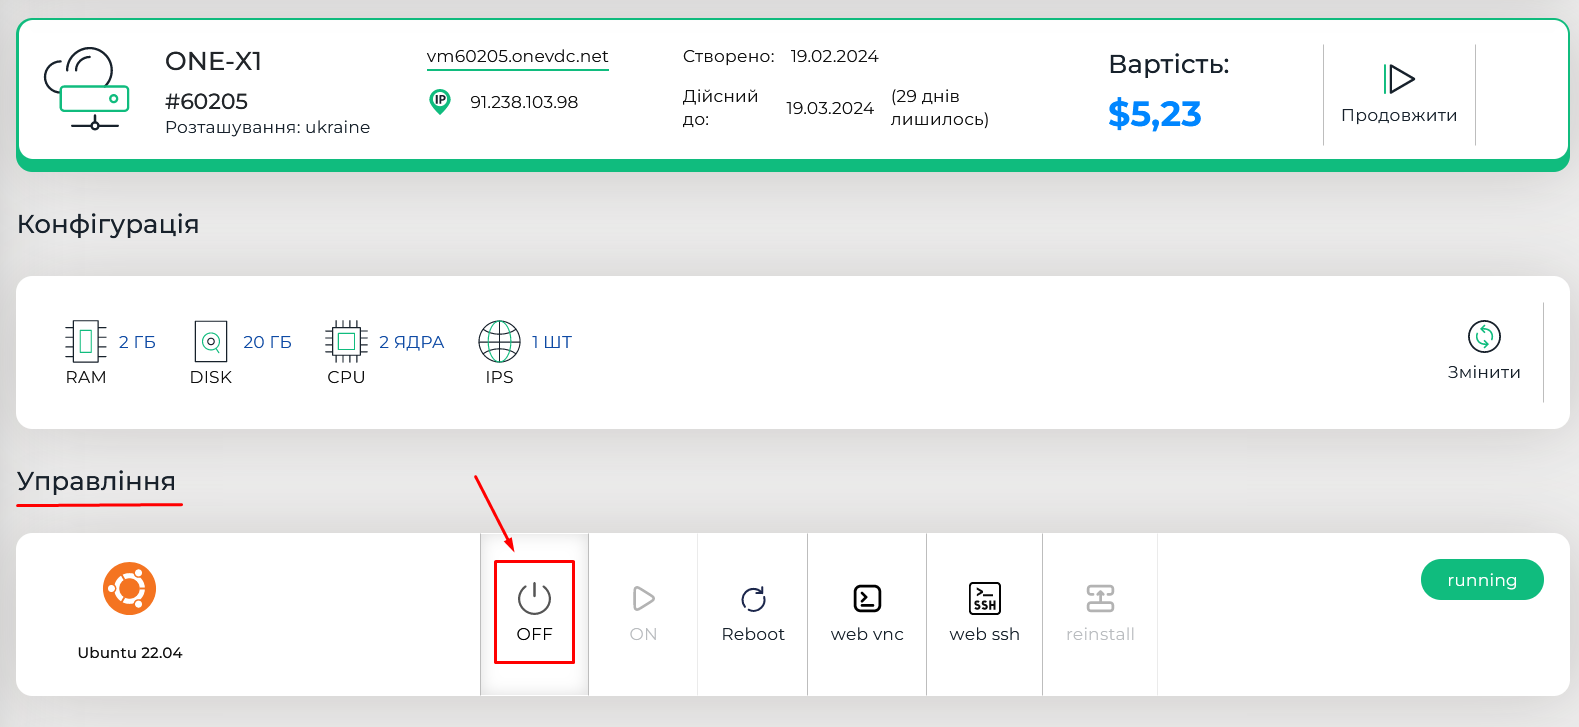Click the Дійсний до: label
Screen dimensions: 1579x727
click(721, 108)
